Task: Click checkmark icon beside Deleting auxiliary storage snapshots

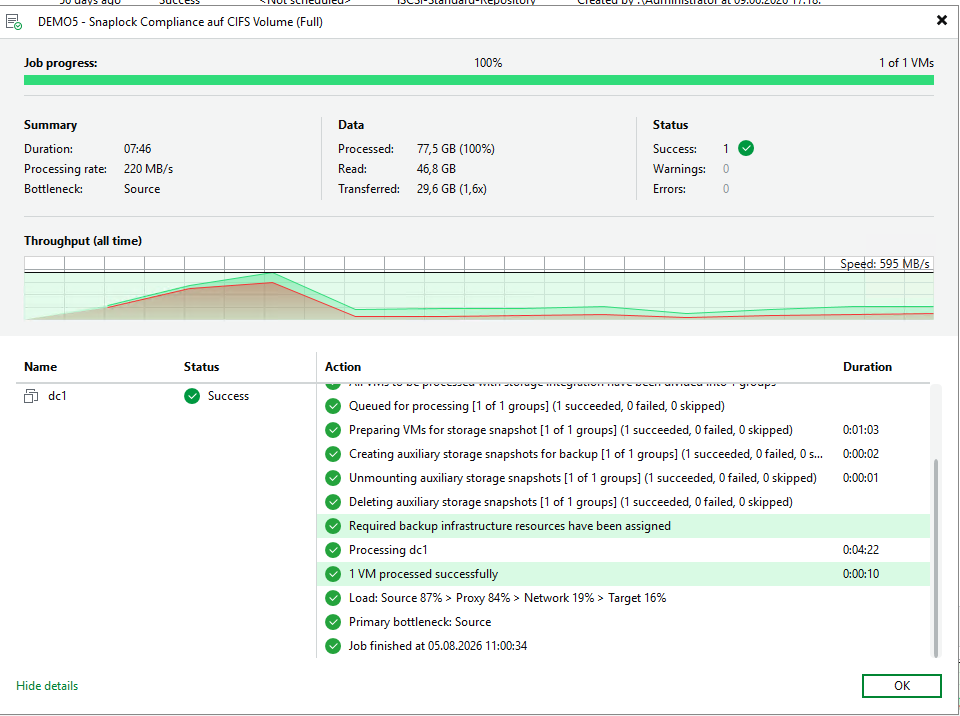Action: [x=333, y=502]
